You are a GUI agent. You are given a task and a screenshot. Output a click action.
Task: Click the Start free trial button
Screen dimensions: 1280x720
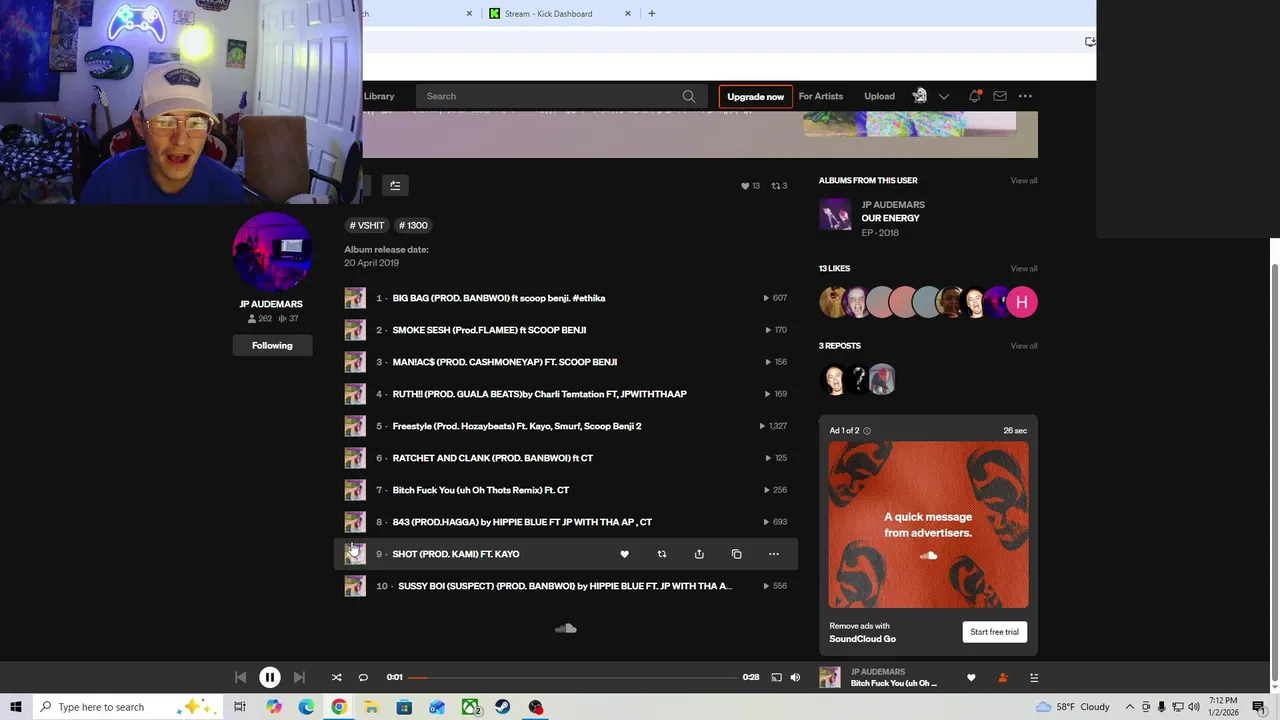[x=994, y=632]
